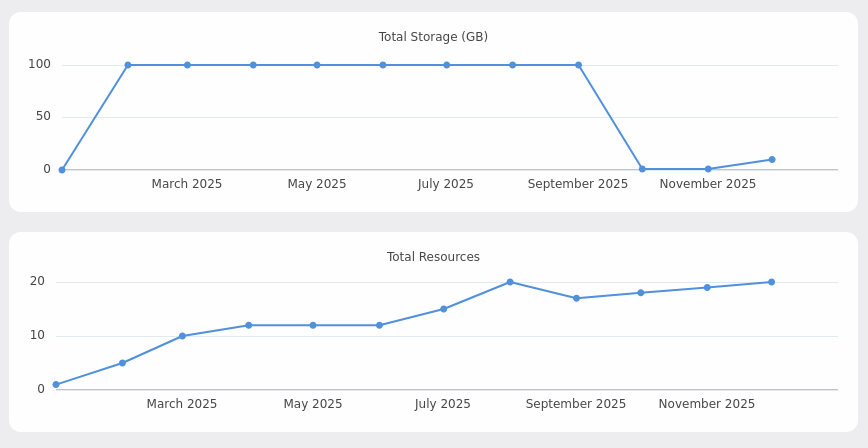Click the July 2025 Total Resources data point
This screenshot has width=868, height=448.
click(443, 309)
